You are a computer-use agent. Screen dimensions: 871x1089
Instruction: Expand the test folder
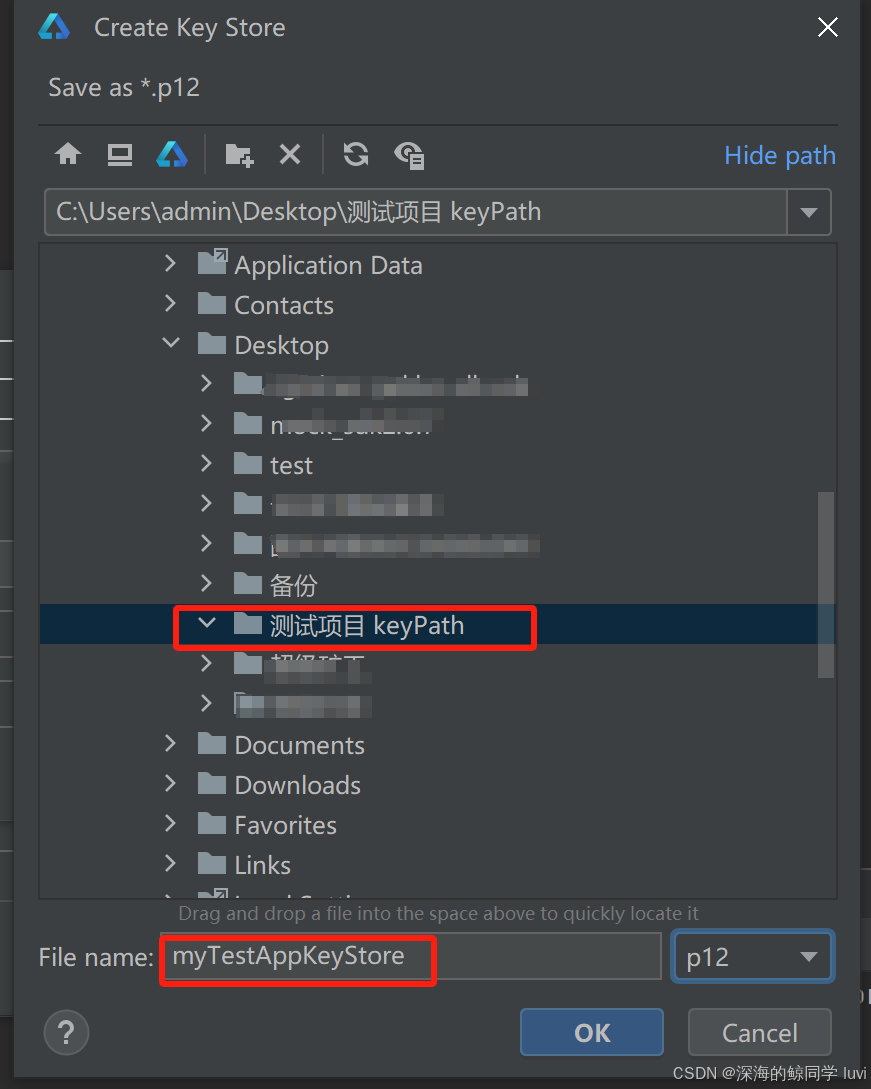(206, 463)
